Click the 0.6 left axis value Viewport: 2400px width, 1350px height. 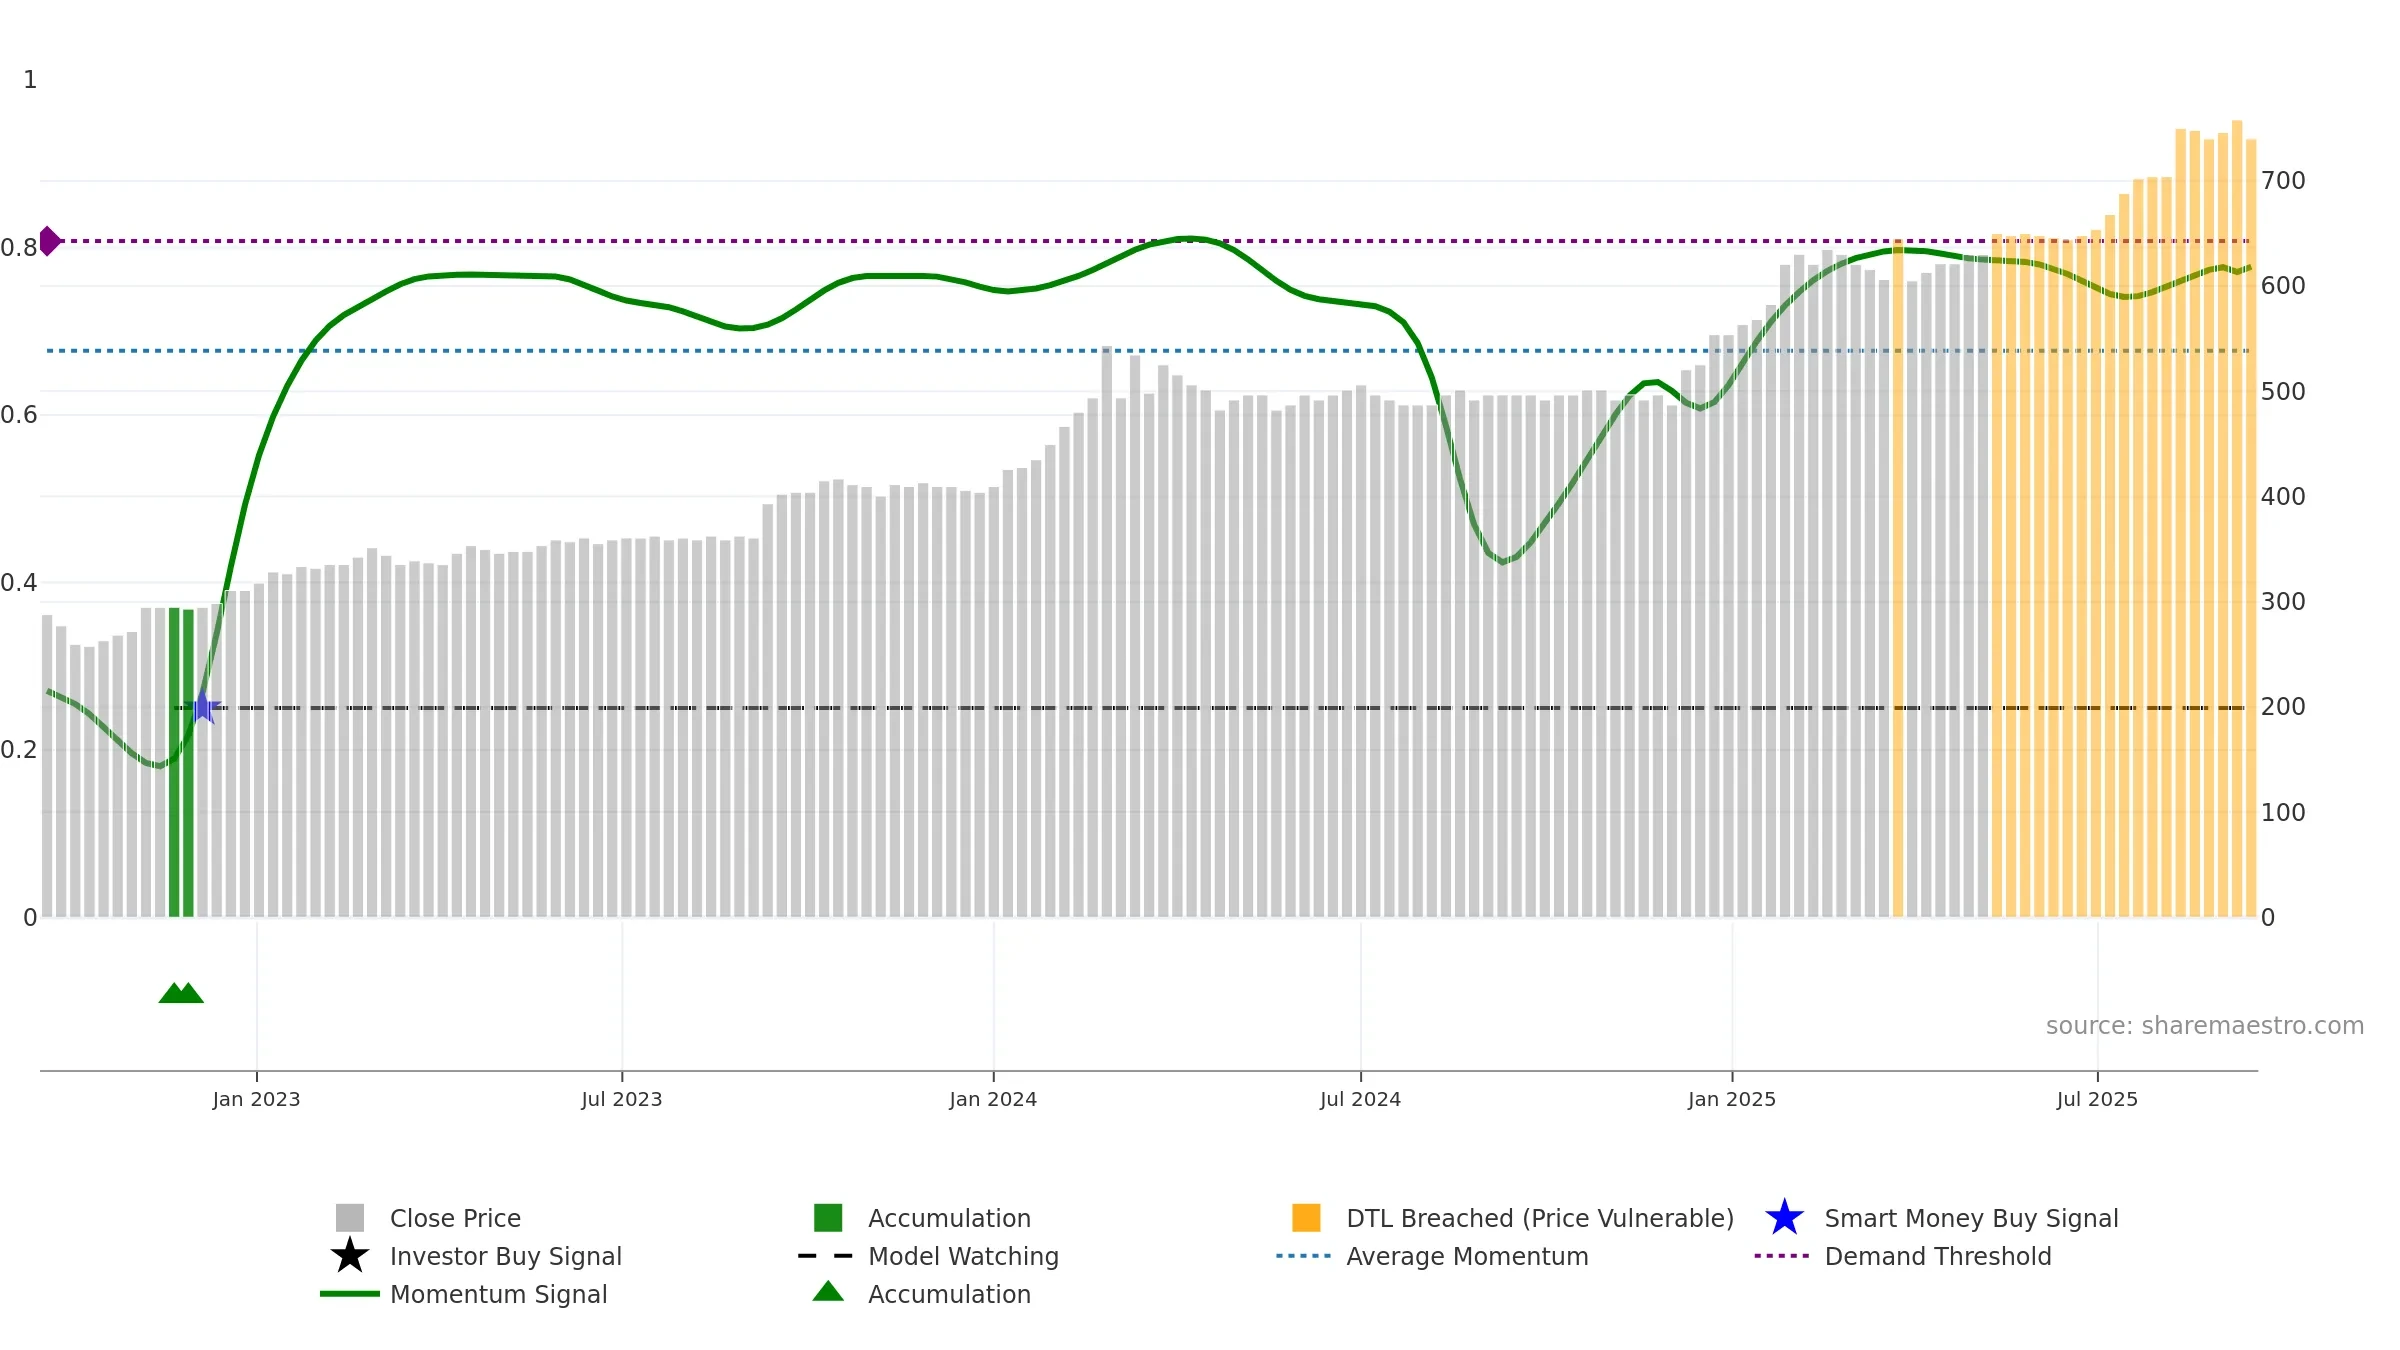tap(19, 415)
